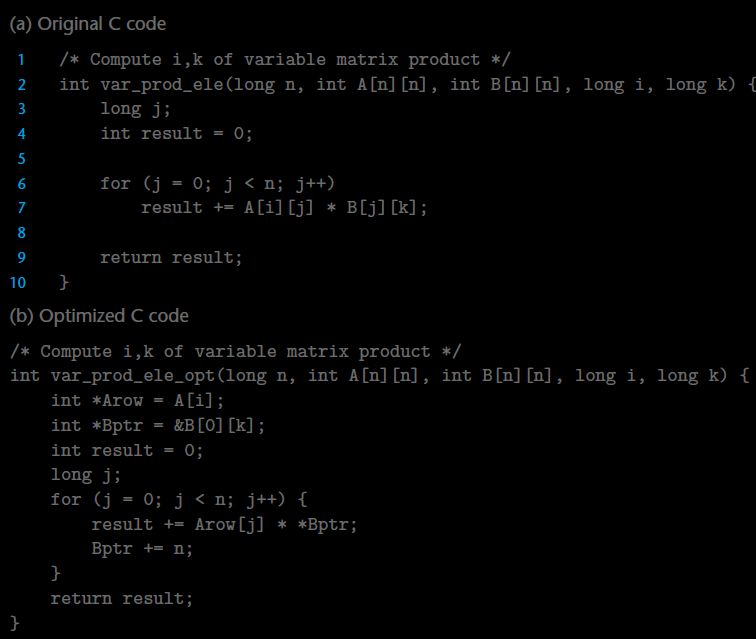Image resolution: width=756 pixels, height=639 pixels.
Task: Click "return result;" in the optimized code
Action: click(x=121, y=598)
